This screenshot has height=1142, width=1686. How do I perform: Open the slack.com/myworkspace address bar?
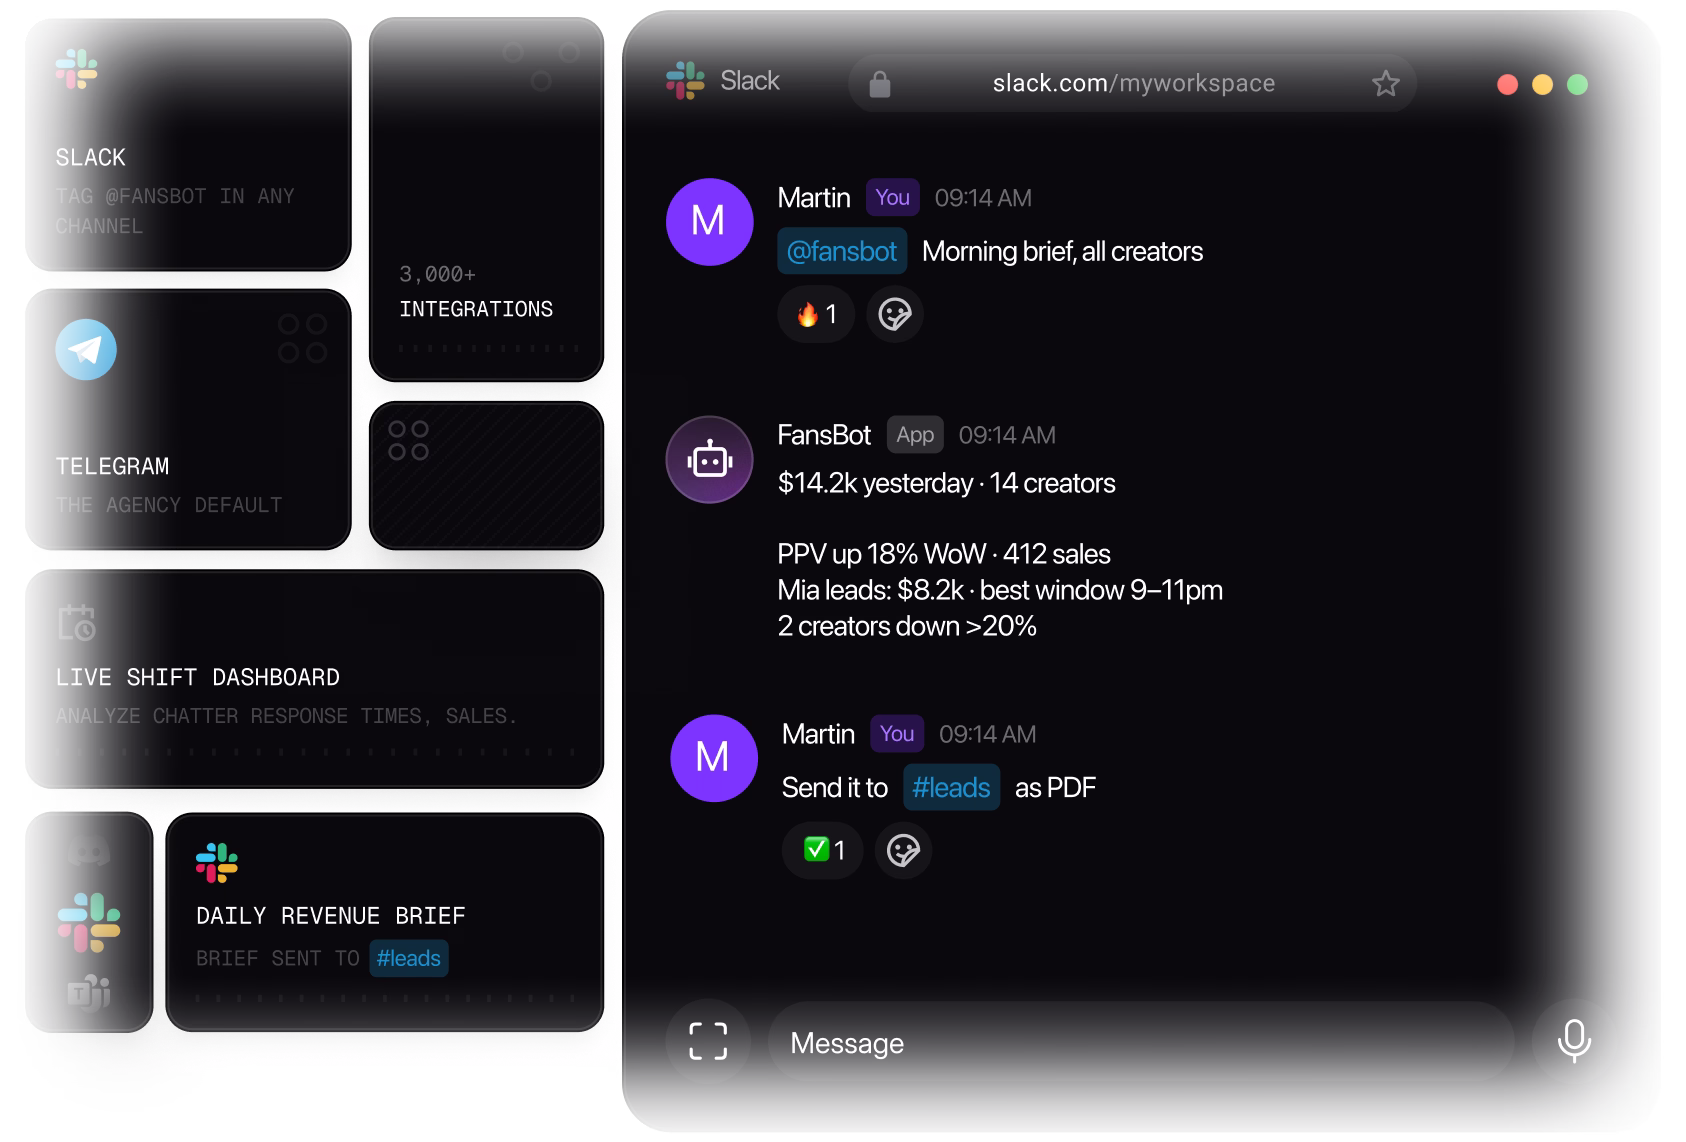tap(1132, 83)
